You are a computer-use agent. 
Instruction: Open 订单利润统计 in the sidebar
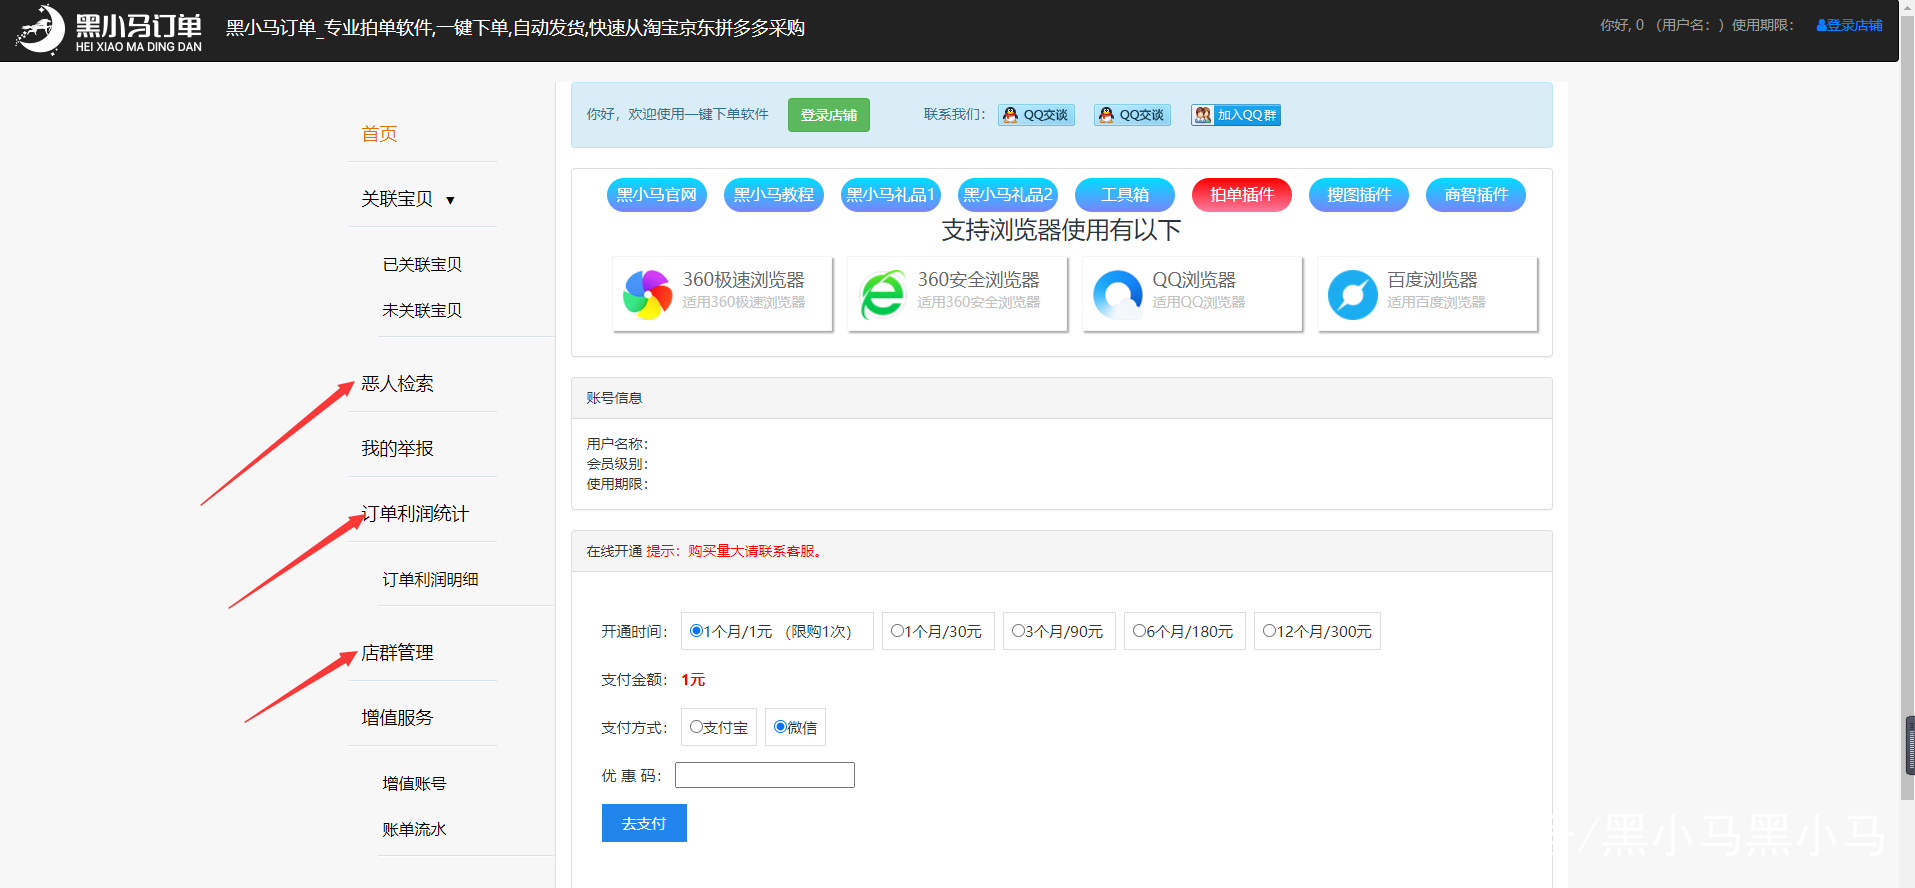(x=415, y=514)
